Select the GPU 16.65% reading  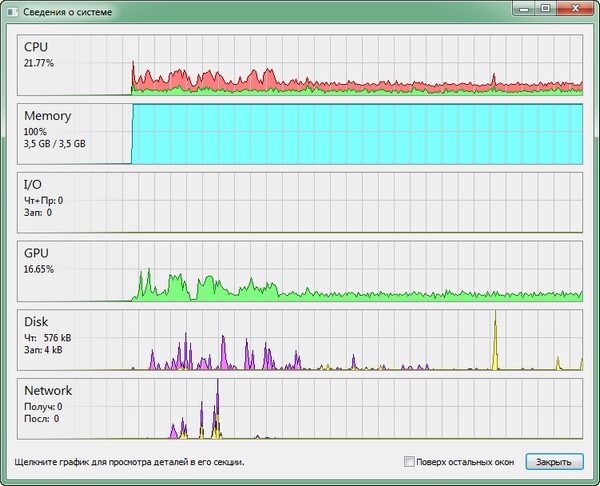pos(38,269)
